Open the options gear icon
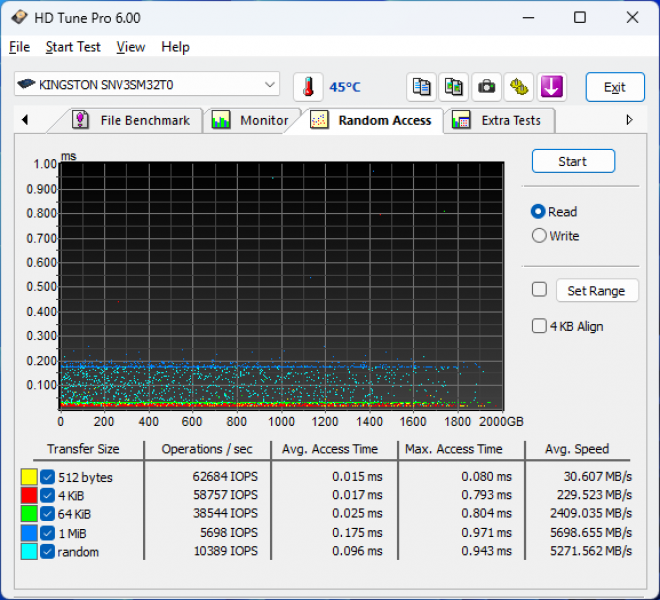Screen dimensions: 660x600 (x=518, y=87)
